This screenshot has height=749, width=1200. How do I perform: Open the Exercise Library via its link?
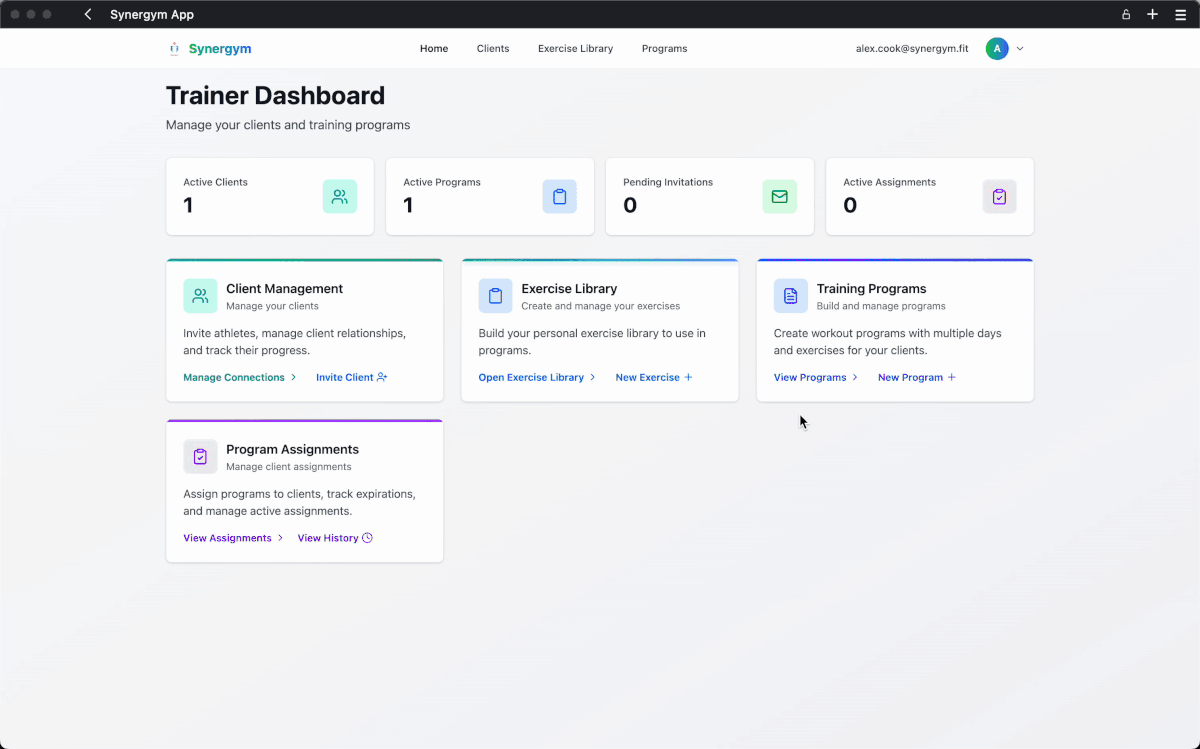[x=530, y=377]
